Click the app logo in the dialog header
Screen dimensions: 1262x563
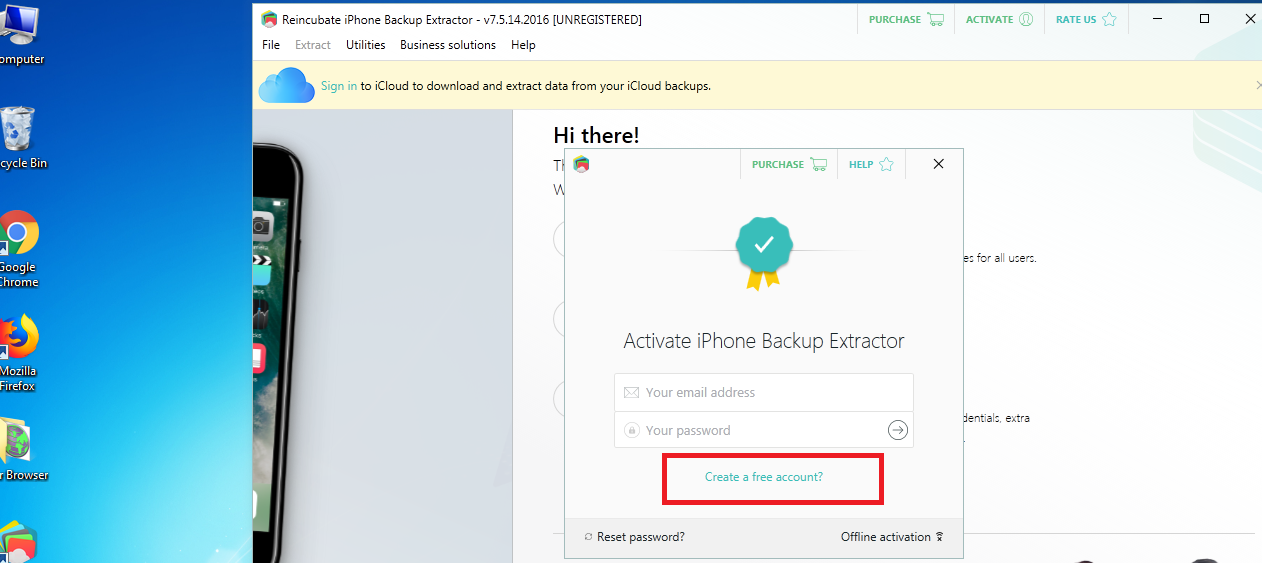(x=582, y=164)
